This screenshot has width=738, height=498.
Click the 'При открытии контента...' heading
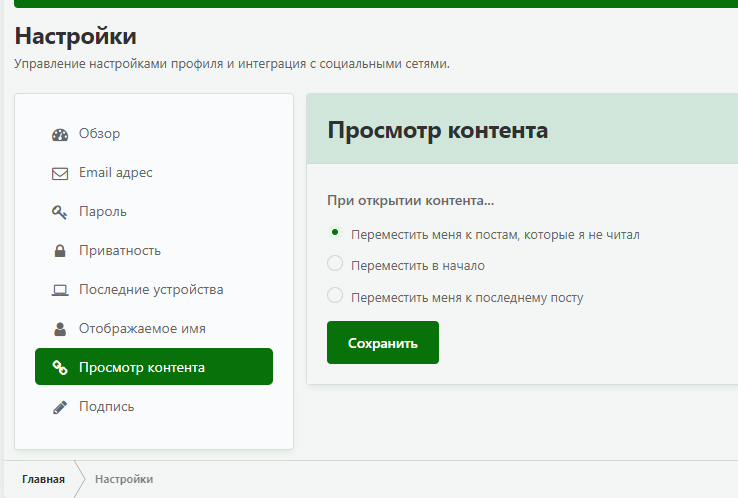pyautogui.click(x=410, y=201)
